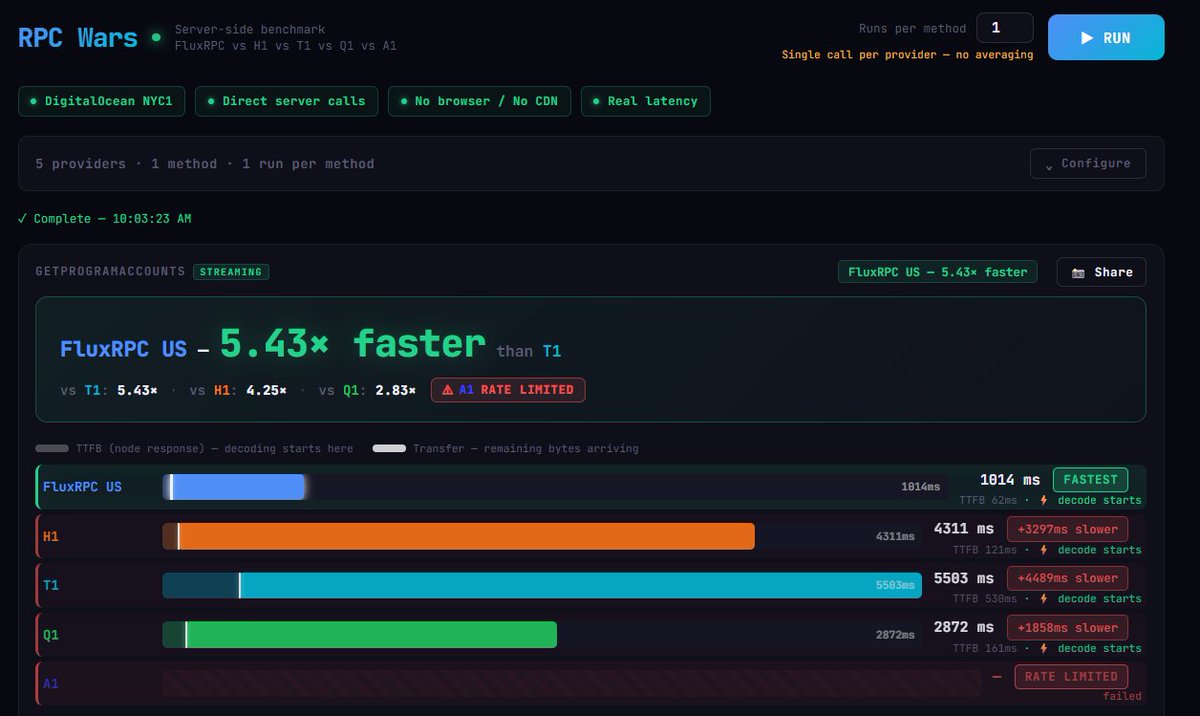Click the cyan T1 latency bar
This screenshot has height=716, width=1200.
point(542,585)
